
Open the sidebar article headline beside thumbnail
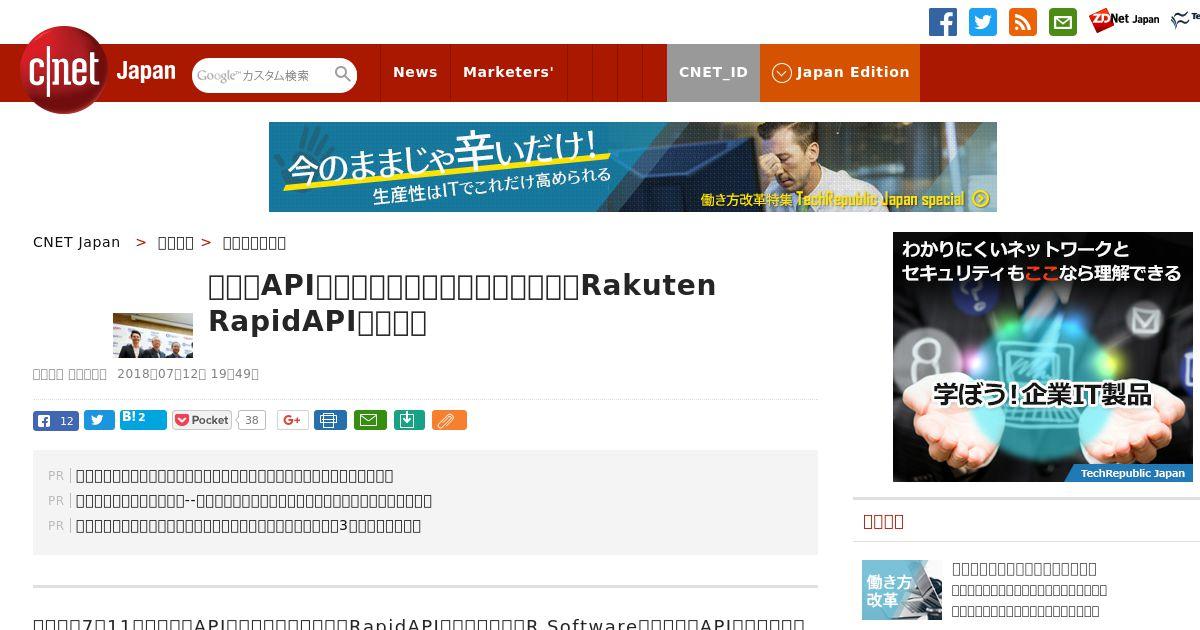point(1024,569)
